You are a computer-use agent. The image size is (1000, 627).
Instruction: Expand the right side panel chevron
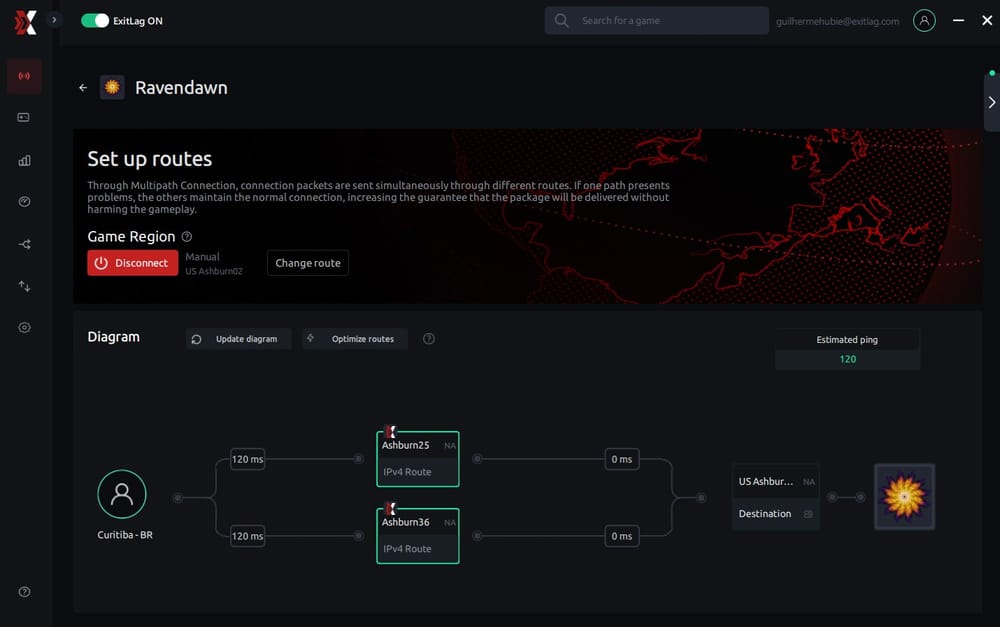[x=992, y=102]
